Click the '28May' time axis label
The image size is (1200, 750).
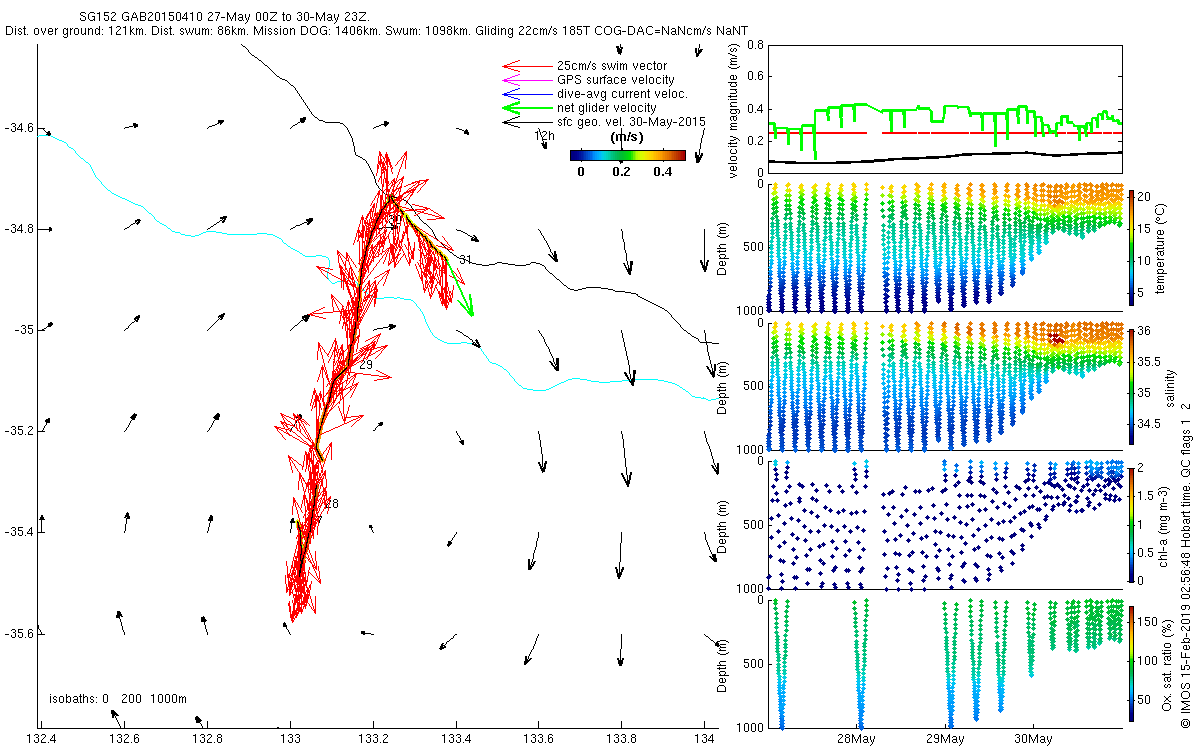[x=858, y=740]
